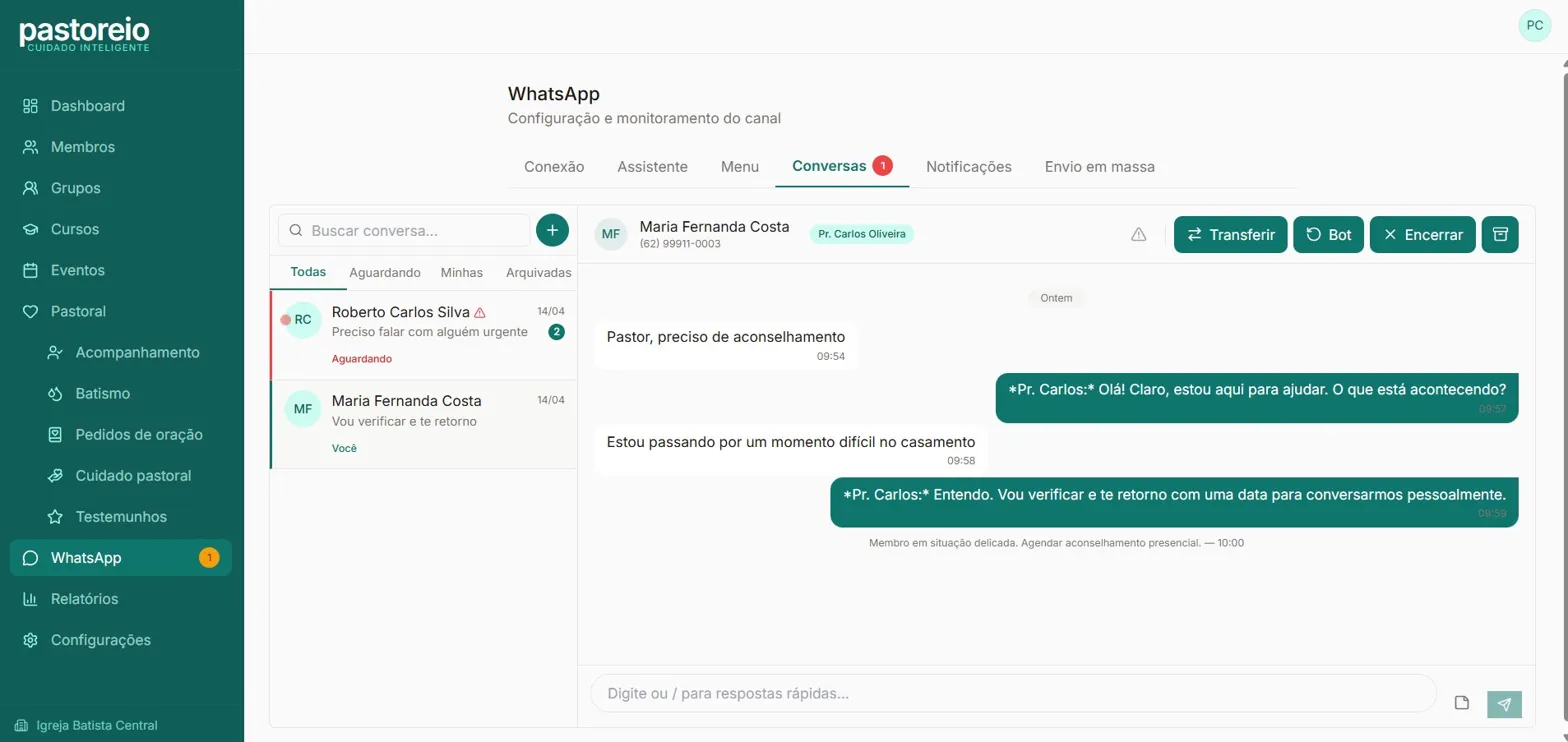The width and height of the screenshot is (1568, 742).
Task: Click the orange badge on WhatsApp item
Action: 209,558
